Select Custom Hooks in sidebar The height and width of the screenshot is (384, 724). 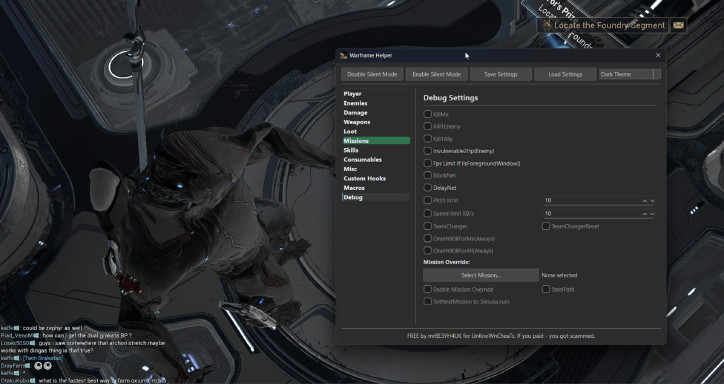pos(376,178)
